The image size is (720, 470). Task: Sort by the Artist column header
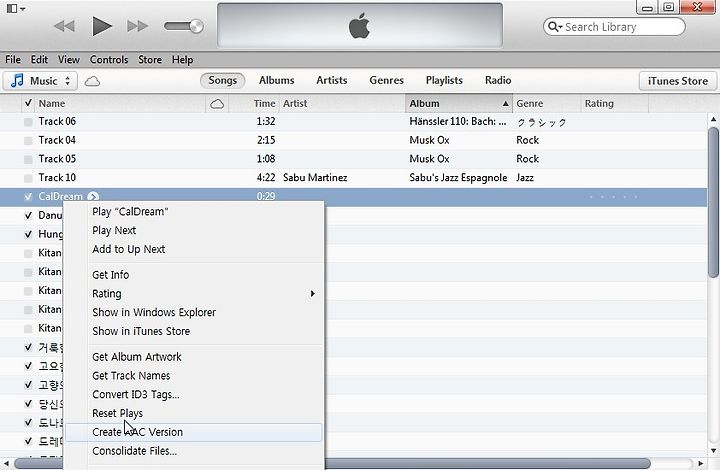tap(342, 104)
